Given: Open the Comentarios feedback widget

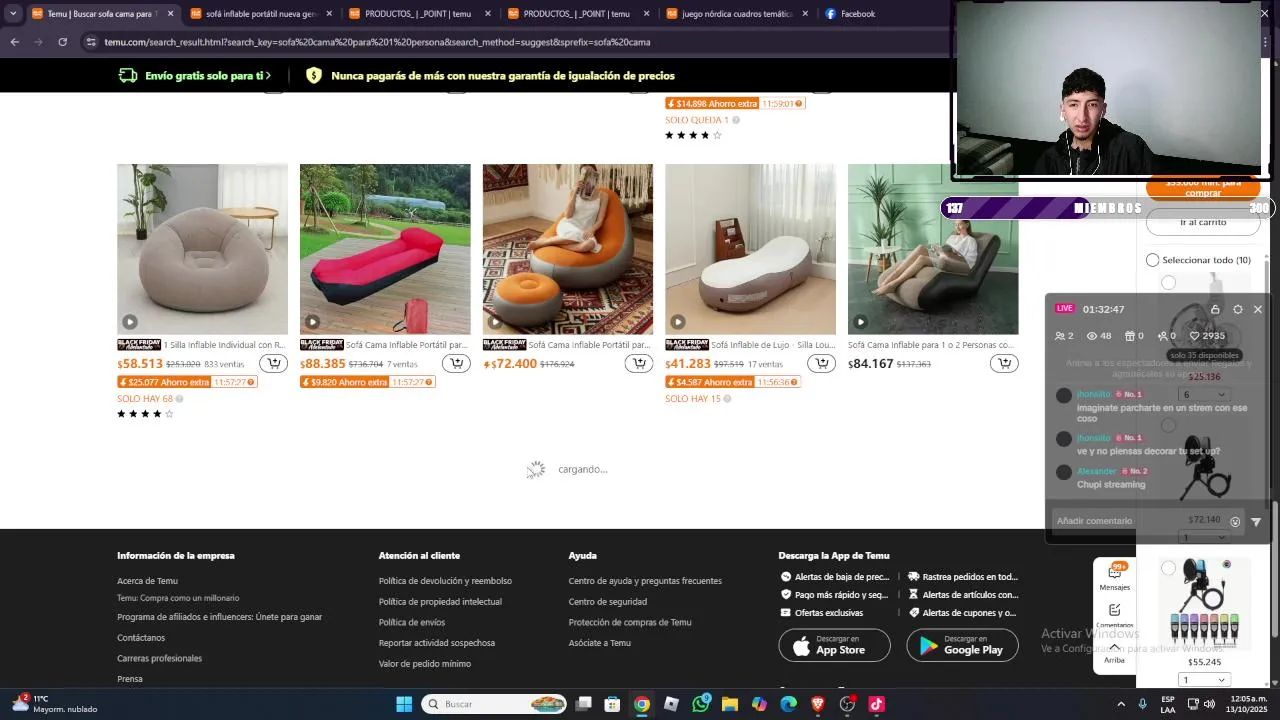Looking at the screenshot, I should (1114, 615).
